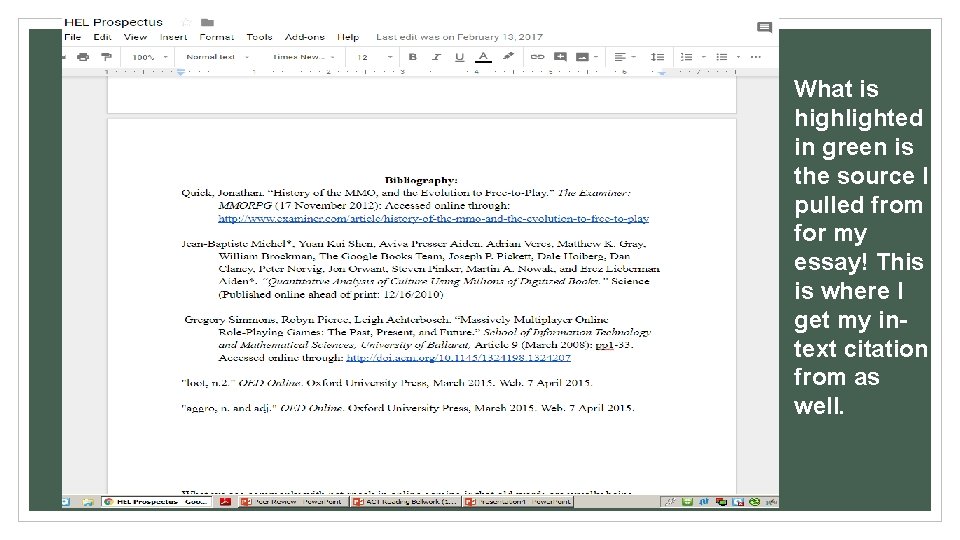Switch to HEL Prospectus Chrome taskbar button
960x540 pixels.
pos(156,501)
